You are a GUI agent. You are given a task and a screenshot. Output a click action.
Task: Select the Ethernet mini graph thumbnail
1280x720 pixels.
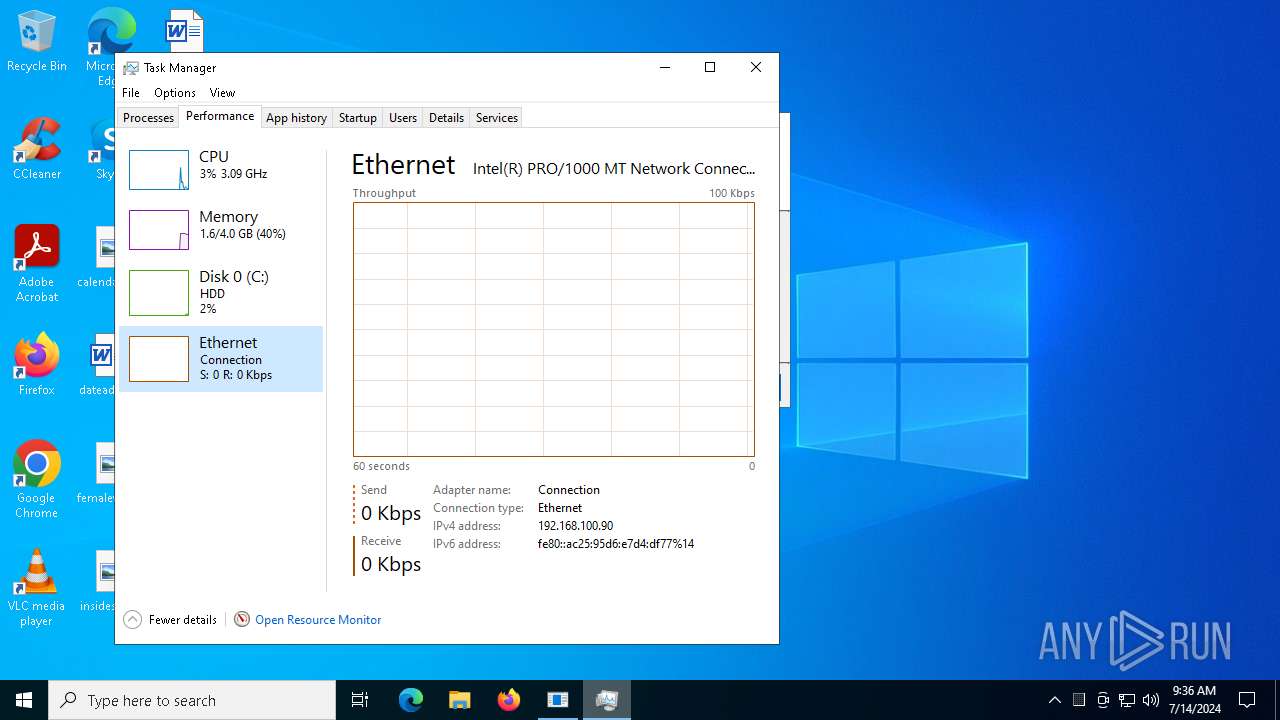pos(159,359)
